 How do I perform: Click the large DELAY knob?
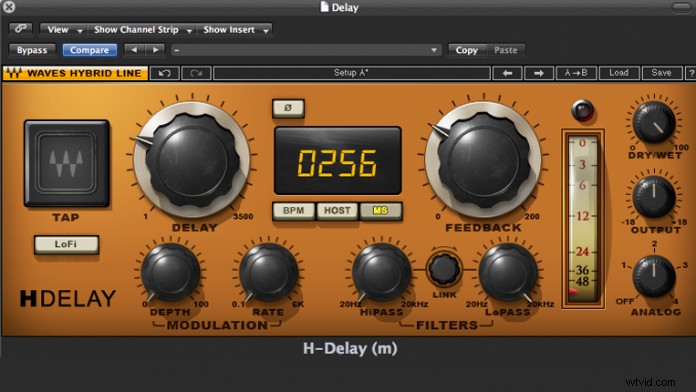192,160
